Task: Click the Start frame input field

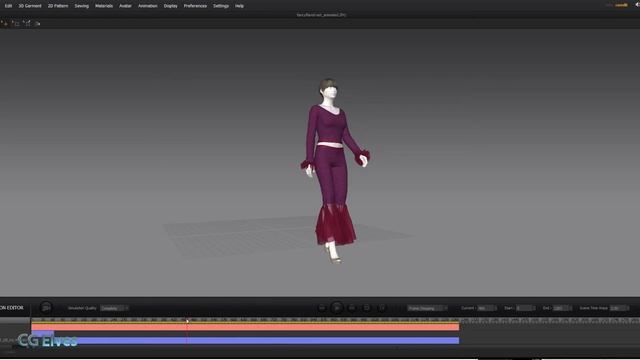Action: (524, 308)
